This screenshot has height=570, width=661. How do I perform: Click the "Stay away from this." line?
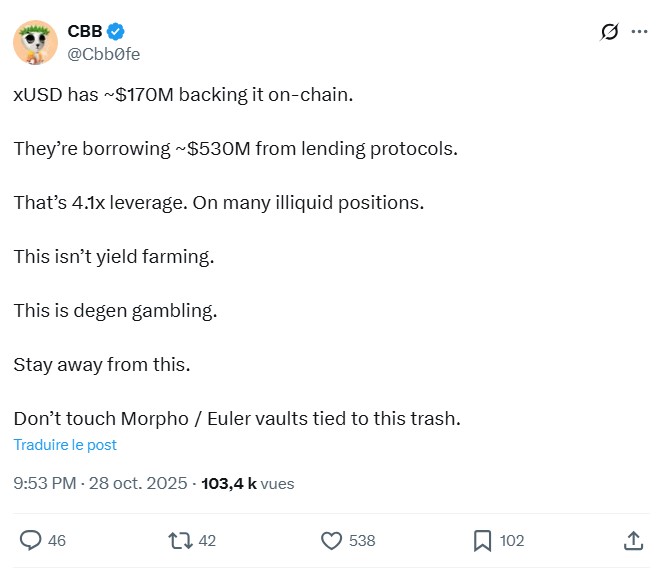[x=101, y=365]
